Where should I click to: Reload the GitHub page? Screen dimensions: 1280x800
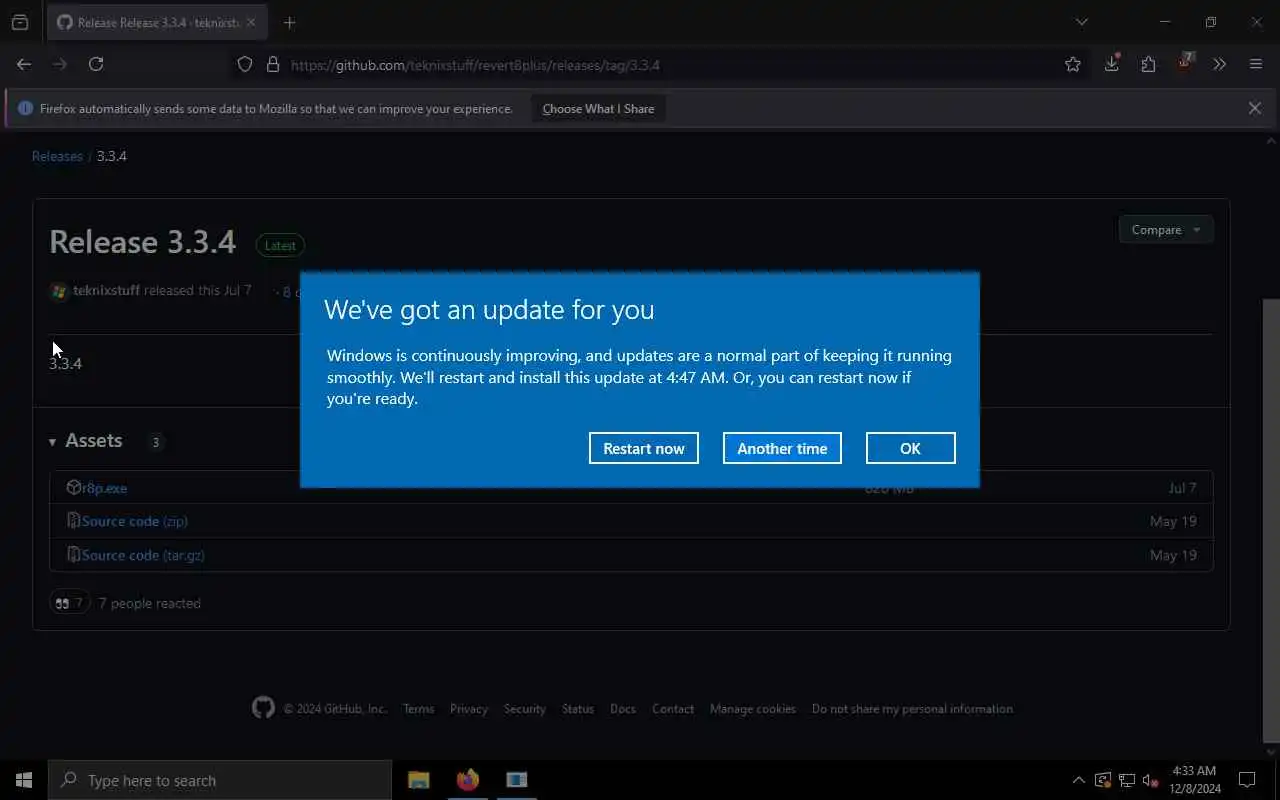(x=96, y=64)
